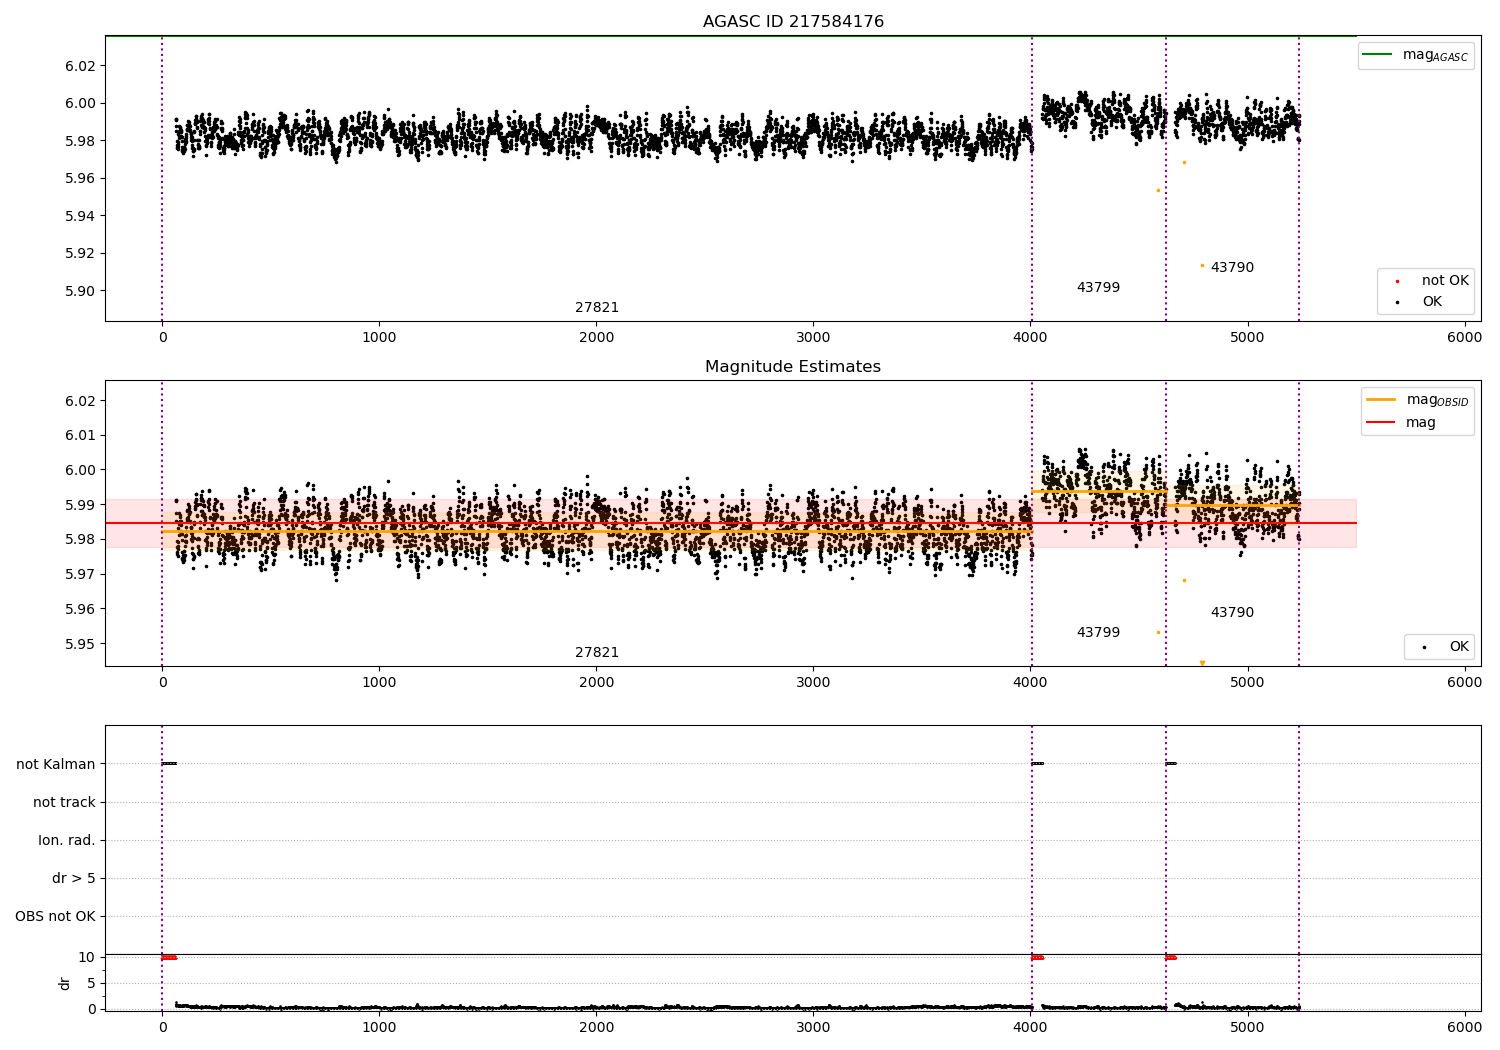Click obsid label 43799 in the top plot

click(x=1098, y=288)
